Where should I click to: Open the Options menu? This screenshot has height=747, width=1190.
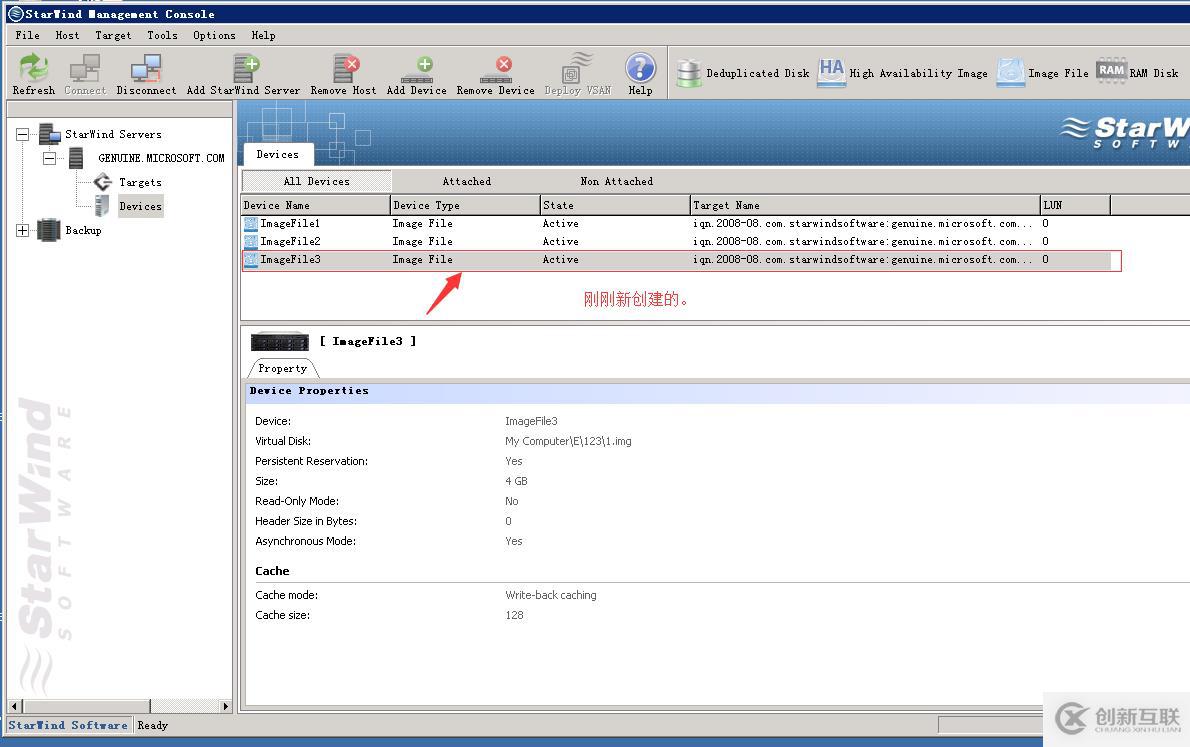[x=214, y=35]
